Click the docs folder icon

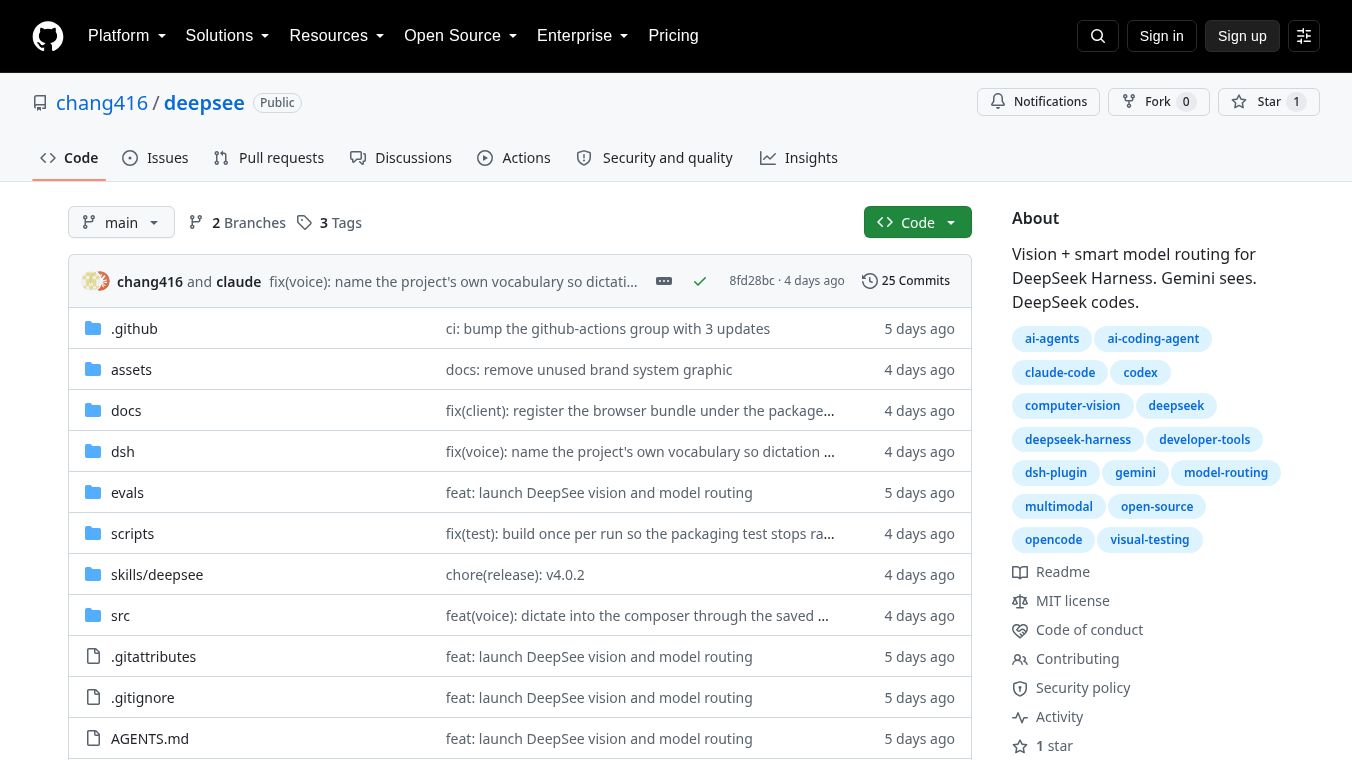tap(93, 411)
